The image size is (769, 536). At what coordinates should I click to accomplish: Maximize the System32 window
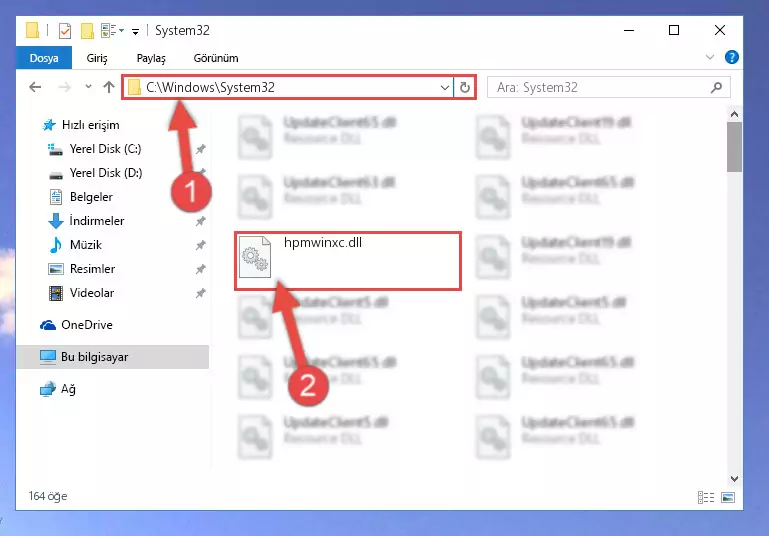click(674, 30)
